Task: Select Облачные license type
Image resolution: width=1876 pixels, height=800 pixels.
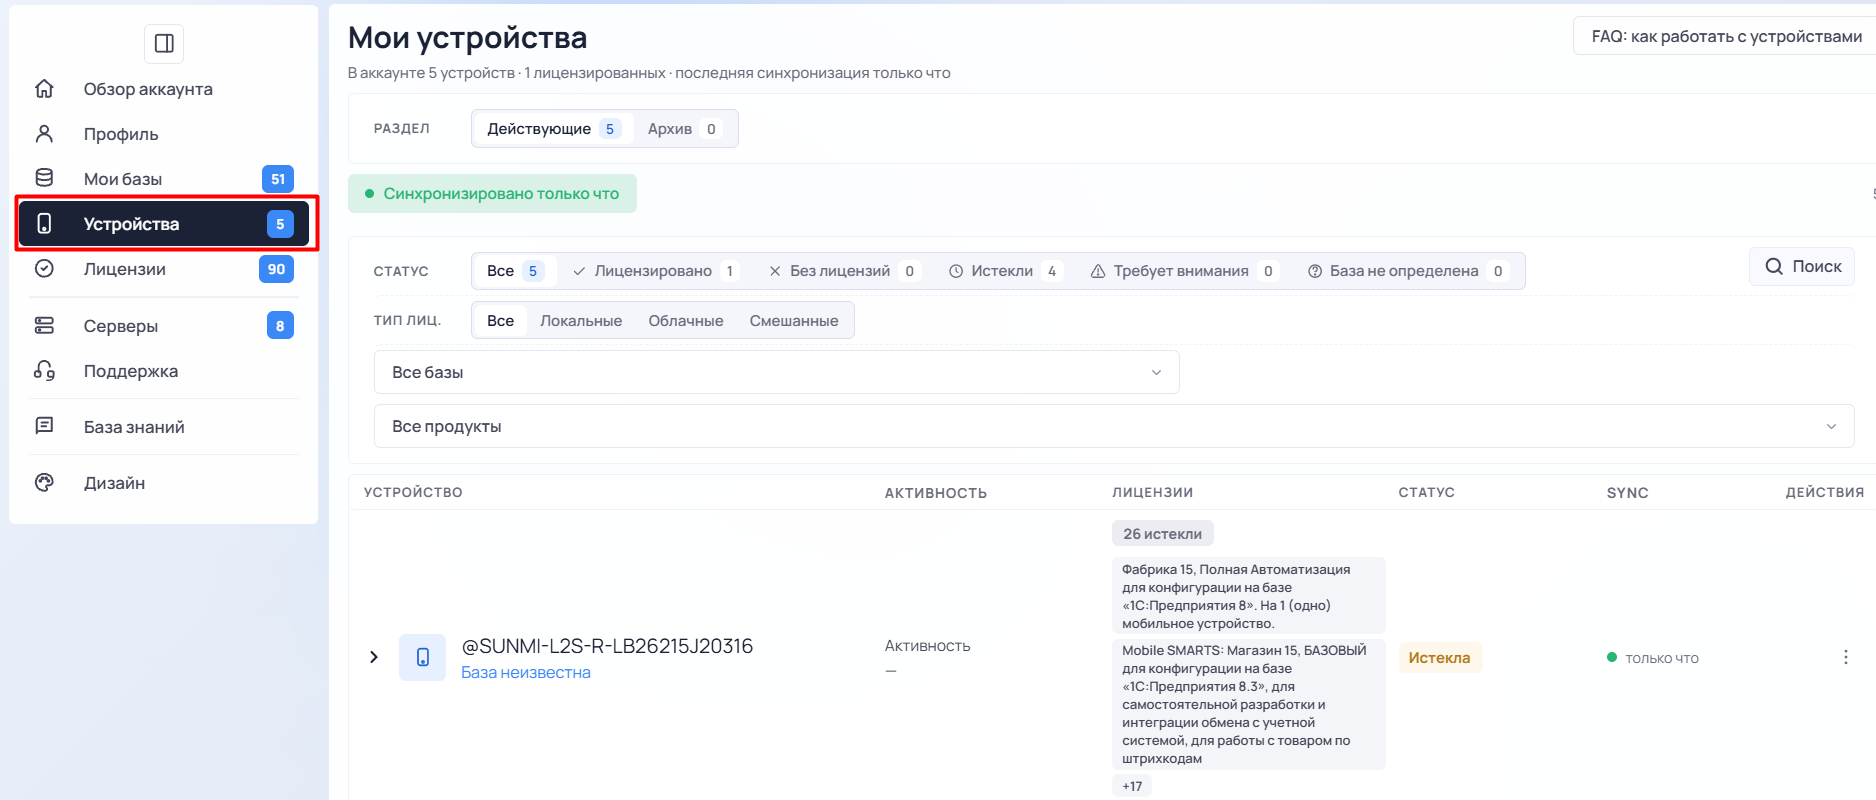Action: [x=686, y=321]
